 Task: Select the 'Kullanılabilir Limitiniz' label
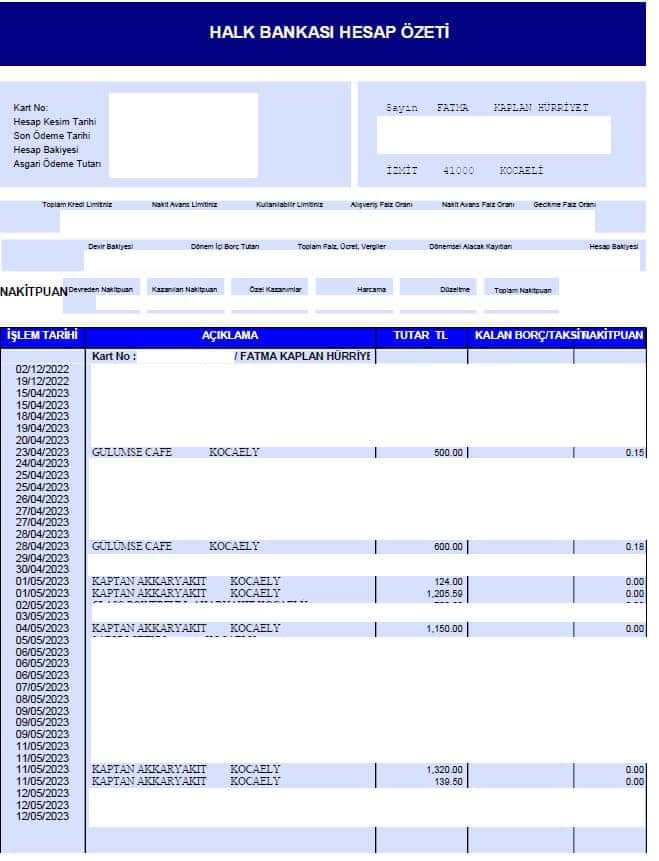tap(289, 204)
